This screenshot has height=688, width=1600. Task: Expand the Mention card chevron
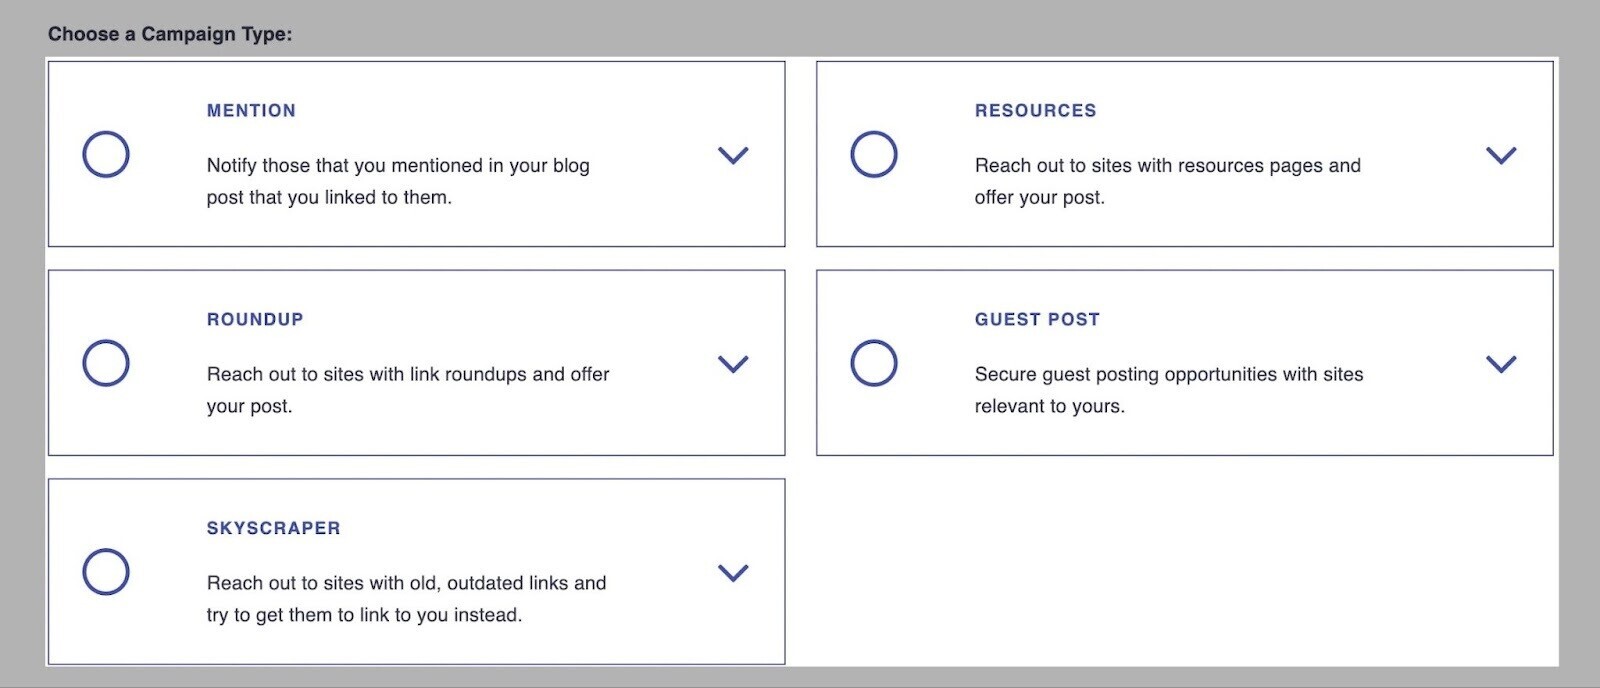coord(733,156)
